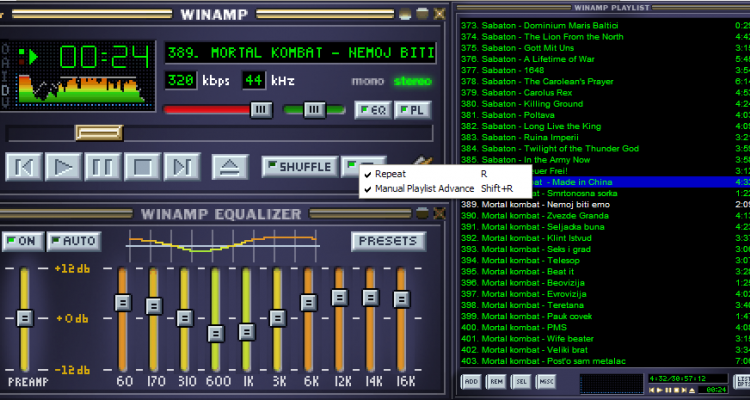750x400 pixels.
Task: Click the red volume slider handle
Action: click(x=261, y=110)
